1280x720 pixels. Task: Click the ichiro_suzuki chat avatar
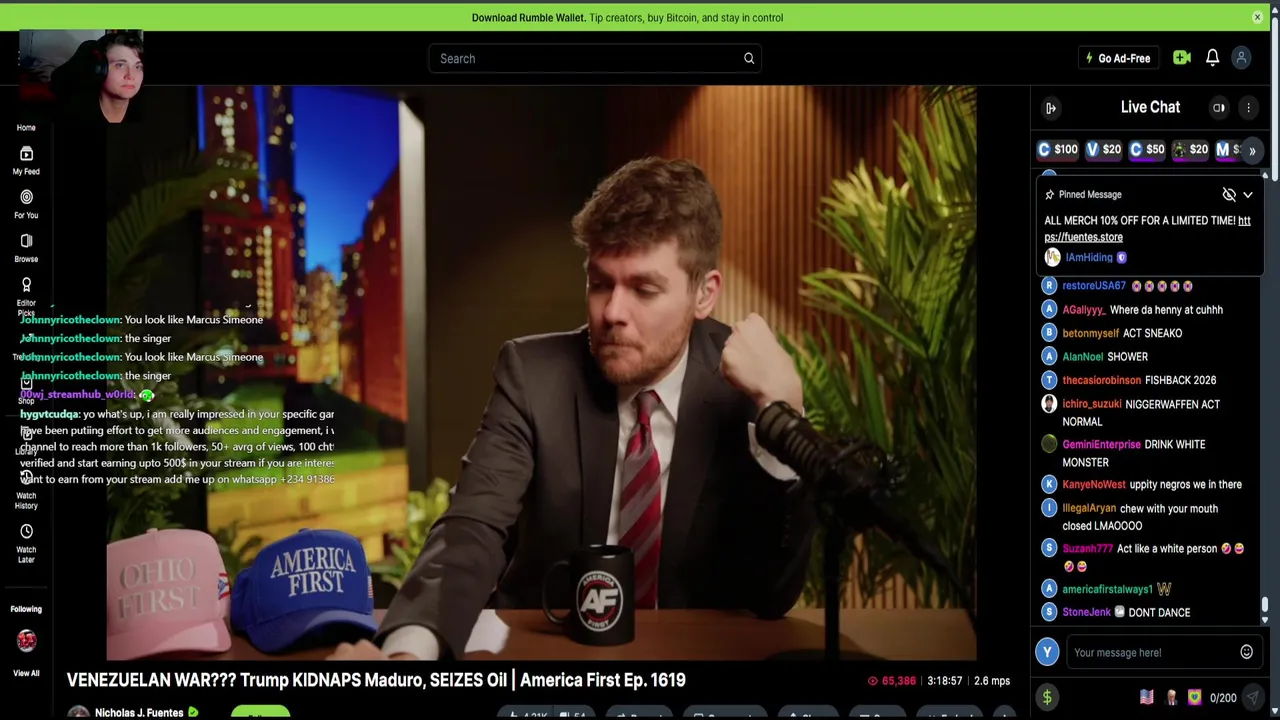[x=1049, y=405]
